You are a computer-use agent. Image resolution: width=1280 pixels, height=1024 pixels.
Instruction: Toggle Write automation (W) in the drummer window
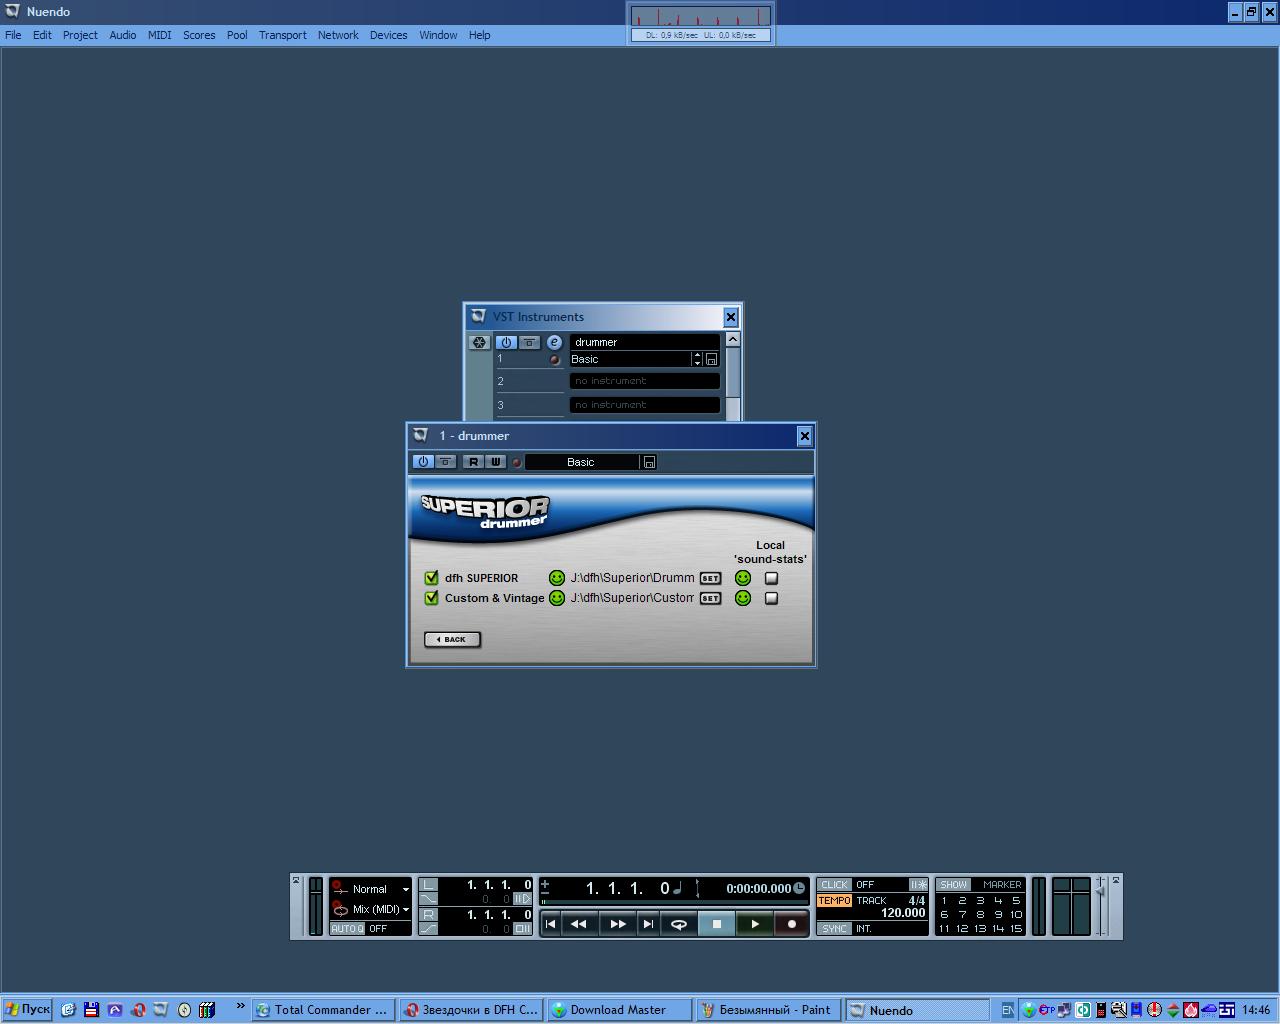495,462
